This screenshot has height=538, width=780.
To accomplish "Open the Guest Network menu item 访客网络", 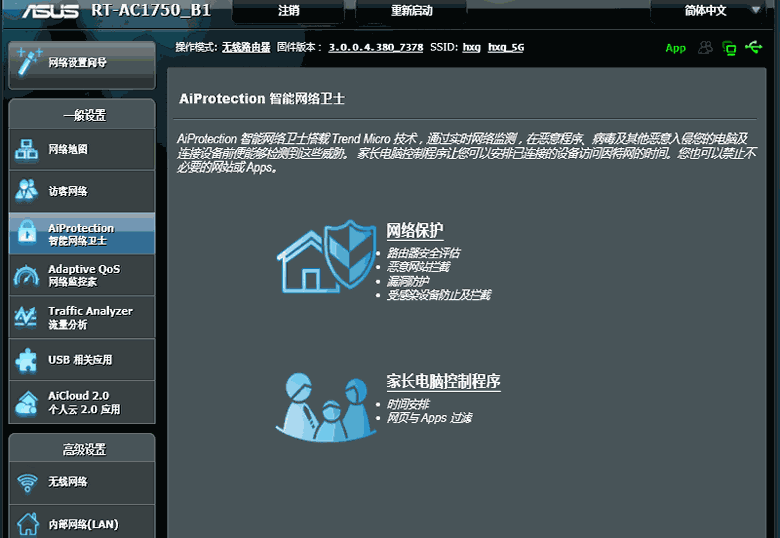I will click(82, 191).
